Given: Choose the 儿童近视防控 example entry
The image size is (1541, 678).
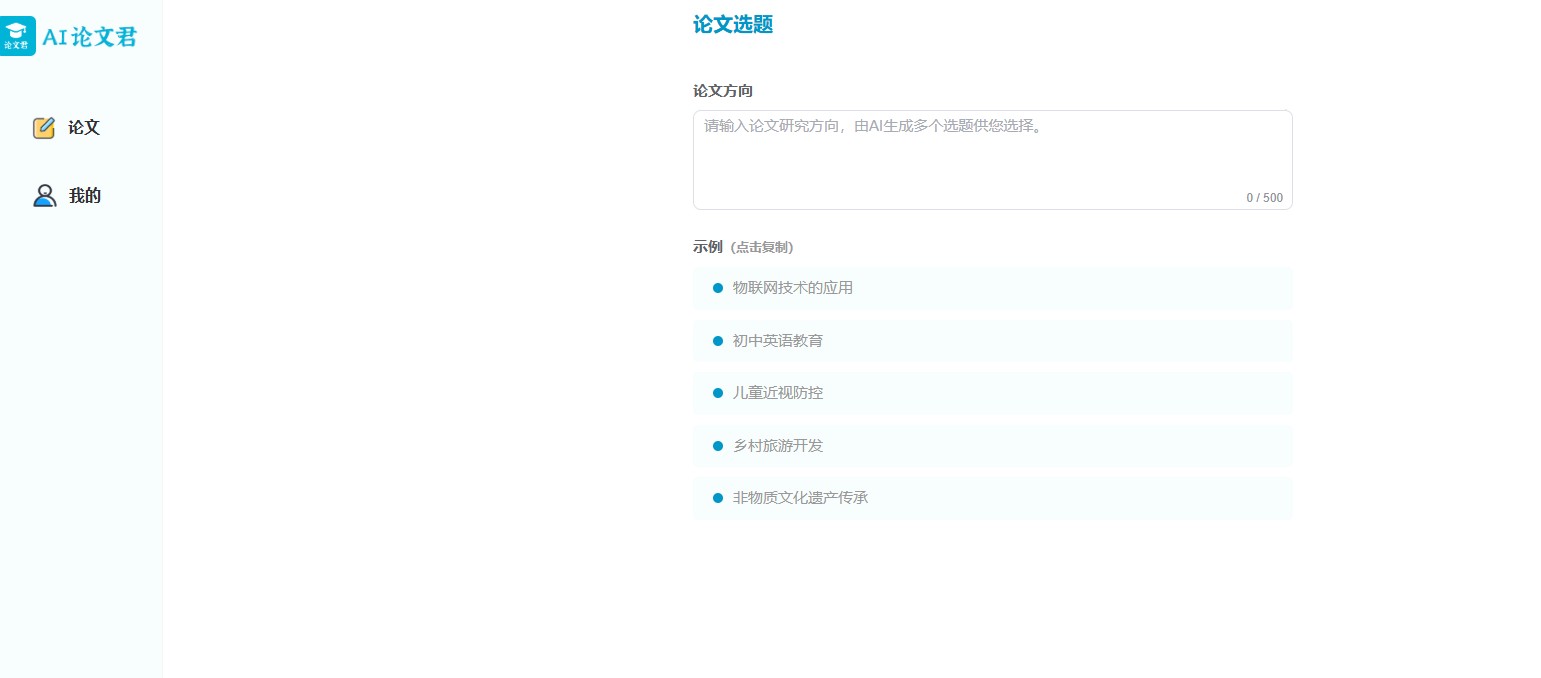Looking at the screenshot, I should click(777, 393).
